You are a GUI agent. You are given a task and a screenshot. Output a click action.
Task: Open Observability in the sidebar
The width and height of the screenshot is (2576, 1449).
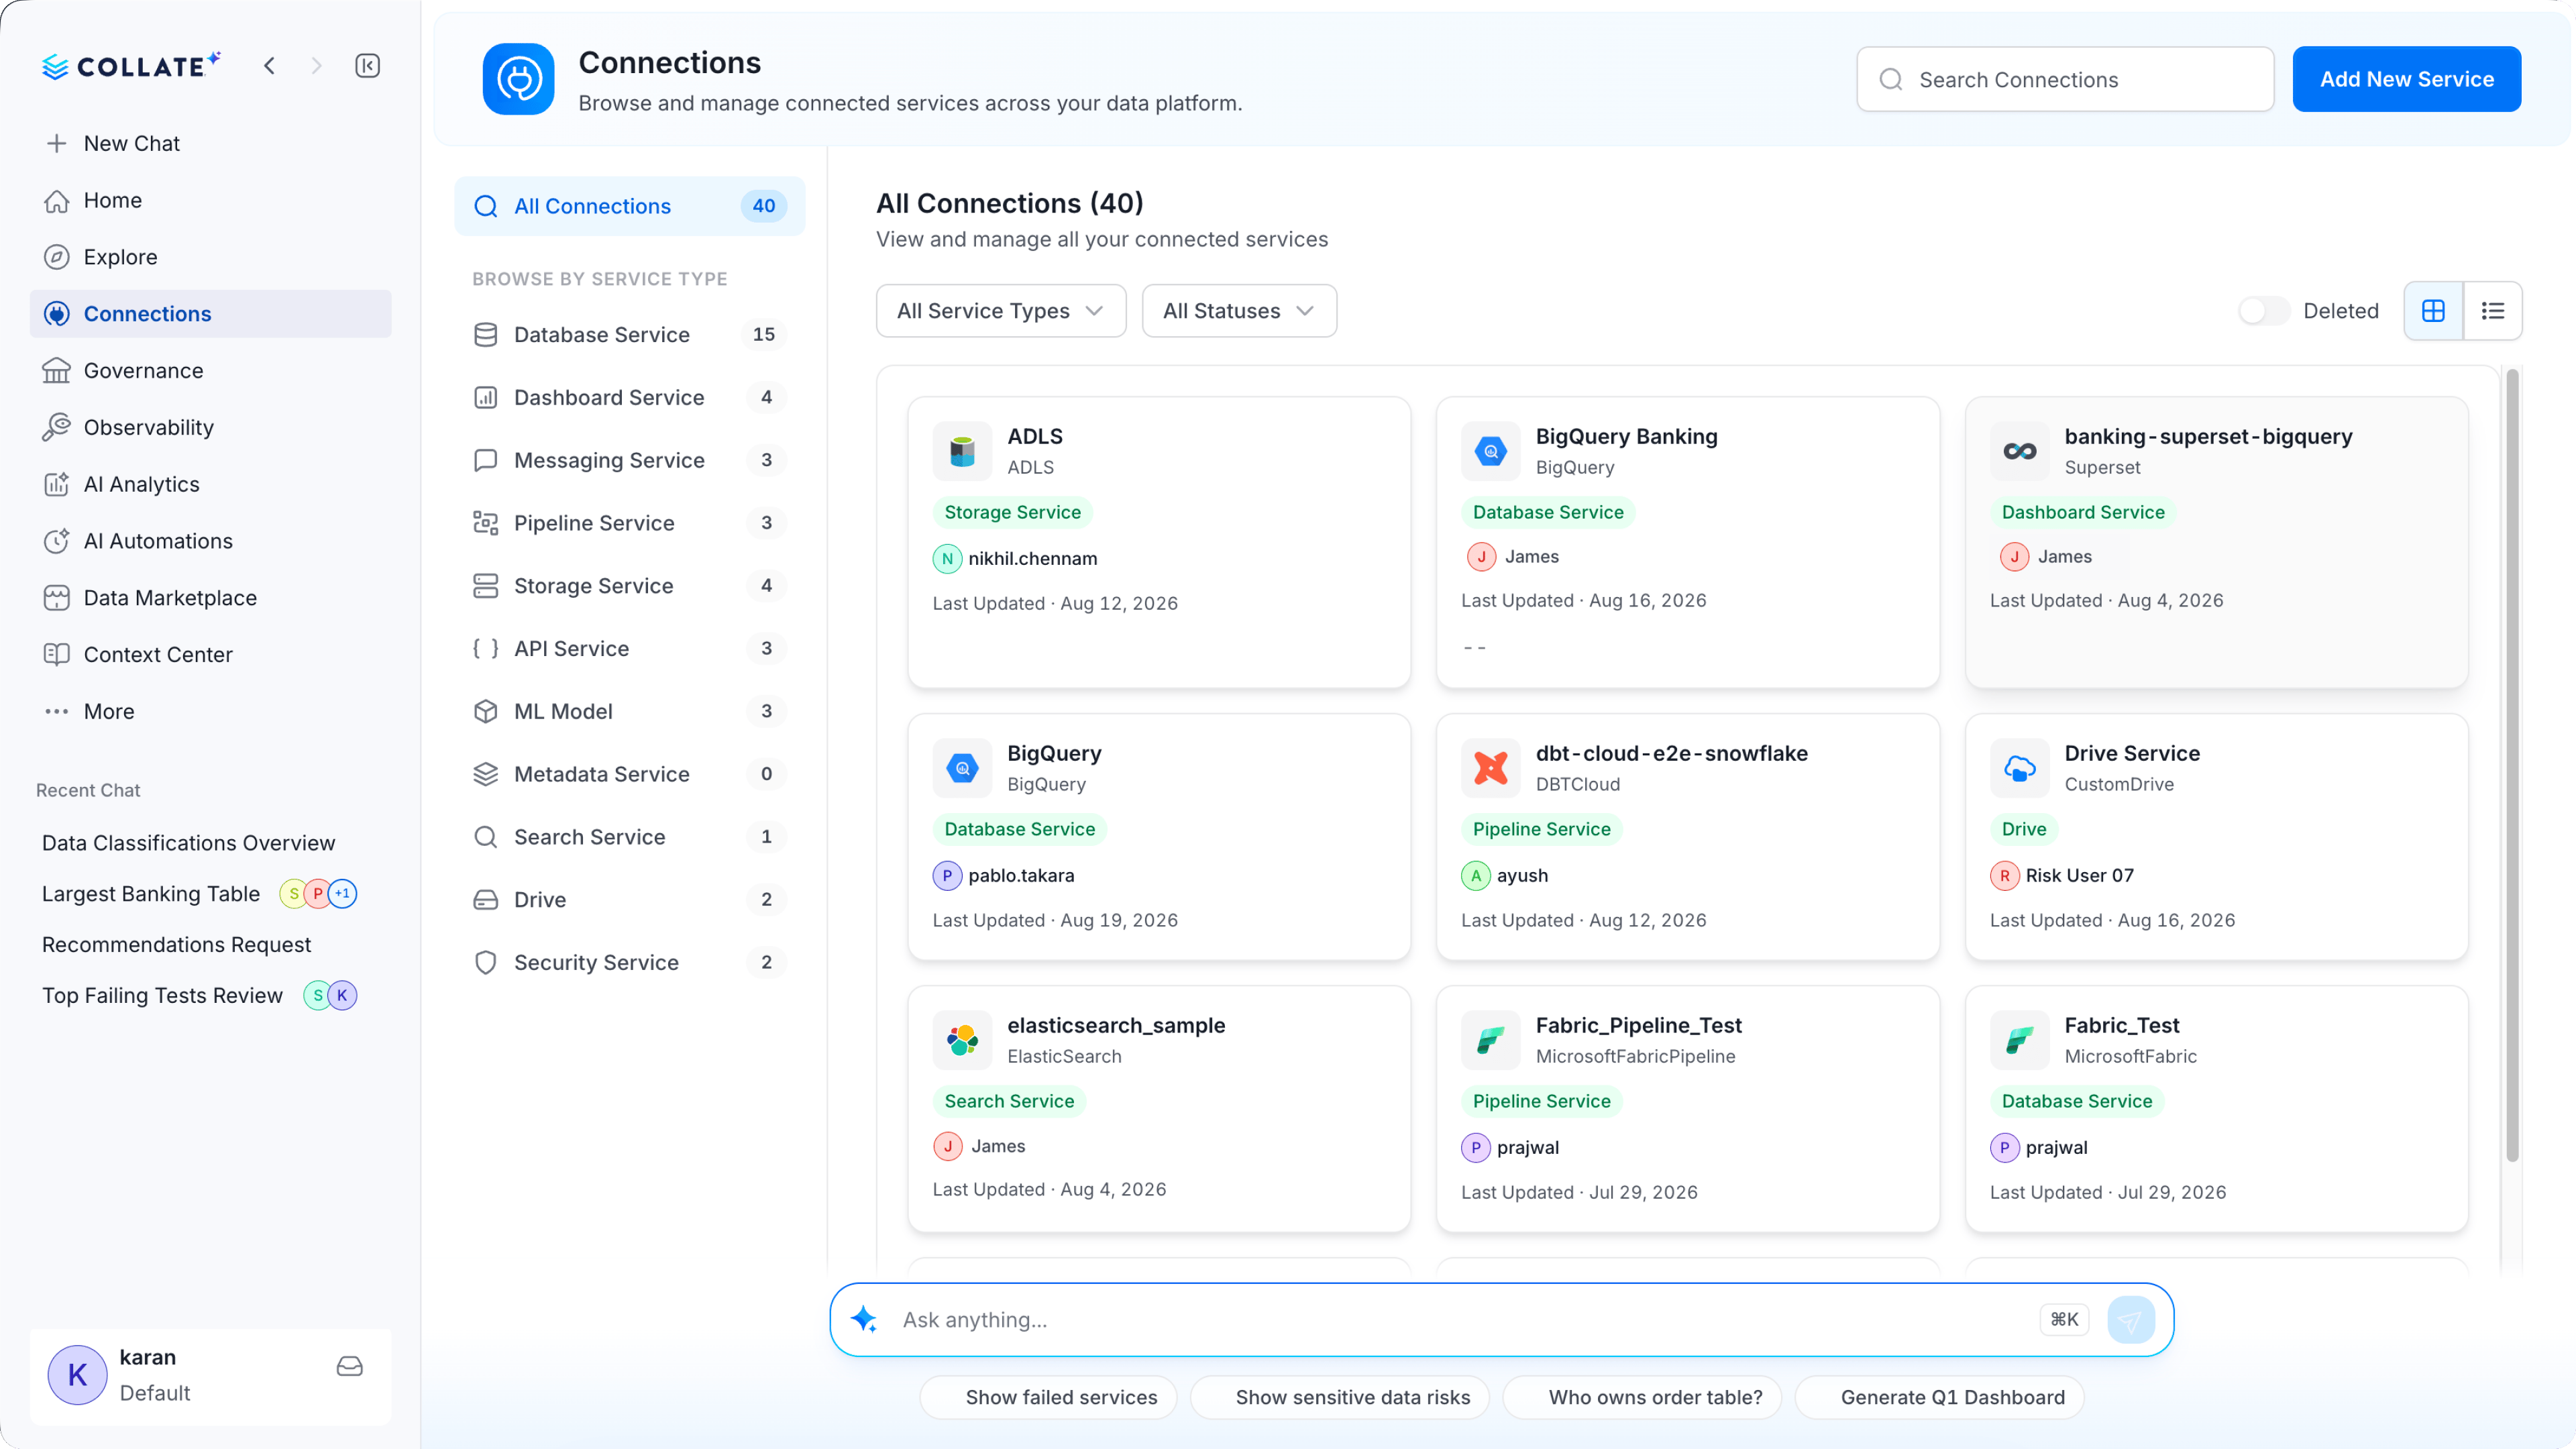tap(210, 427)
